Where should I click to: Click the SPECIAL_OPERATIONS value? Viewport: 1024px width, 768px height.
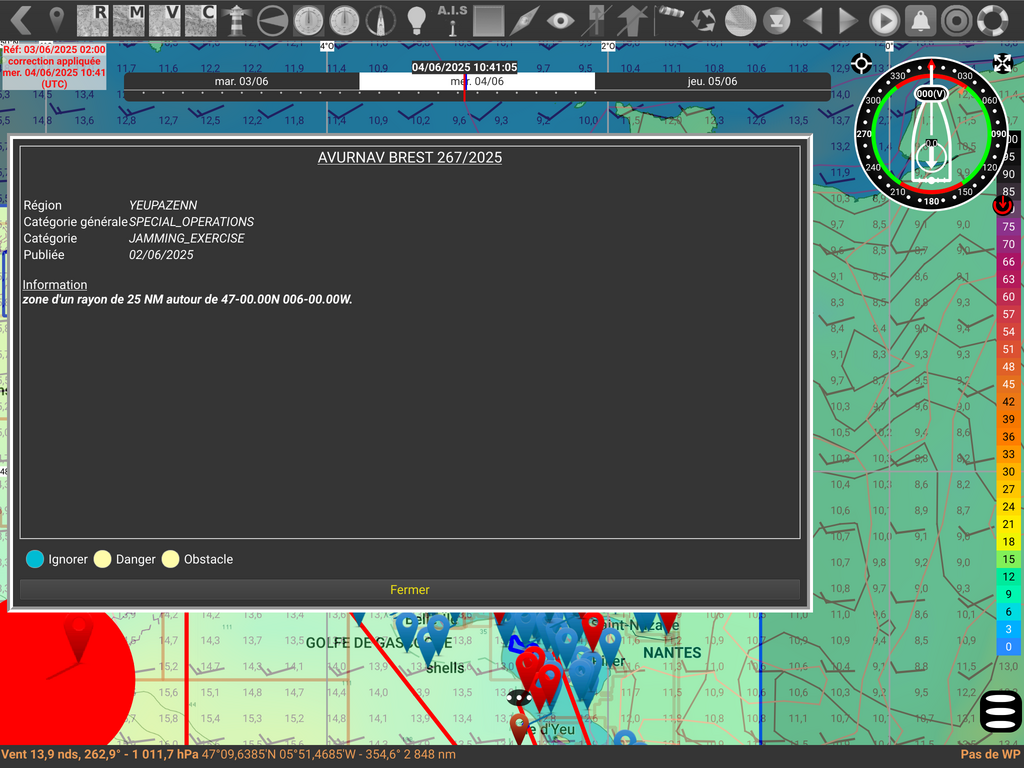click(191, 222)
